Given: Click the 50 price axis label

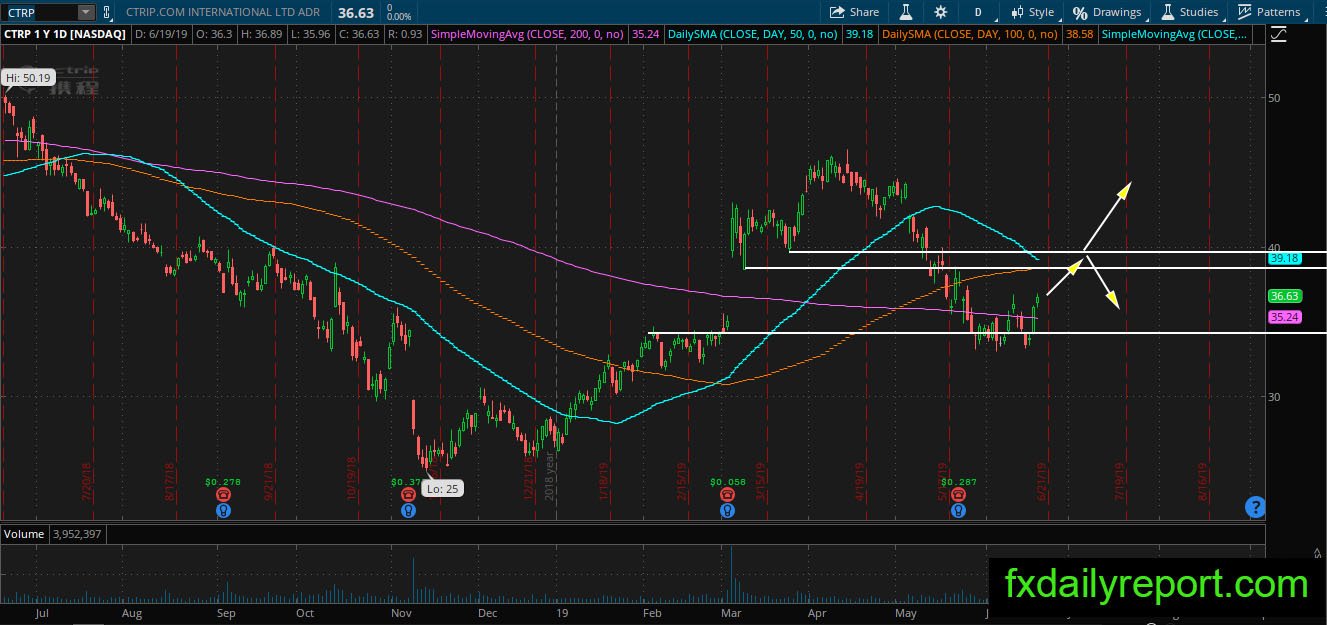Looking at the screenshot, I should (x=1275, y=98).
